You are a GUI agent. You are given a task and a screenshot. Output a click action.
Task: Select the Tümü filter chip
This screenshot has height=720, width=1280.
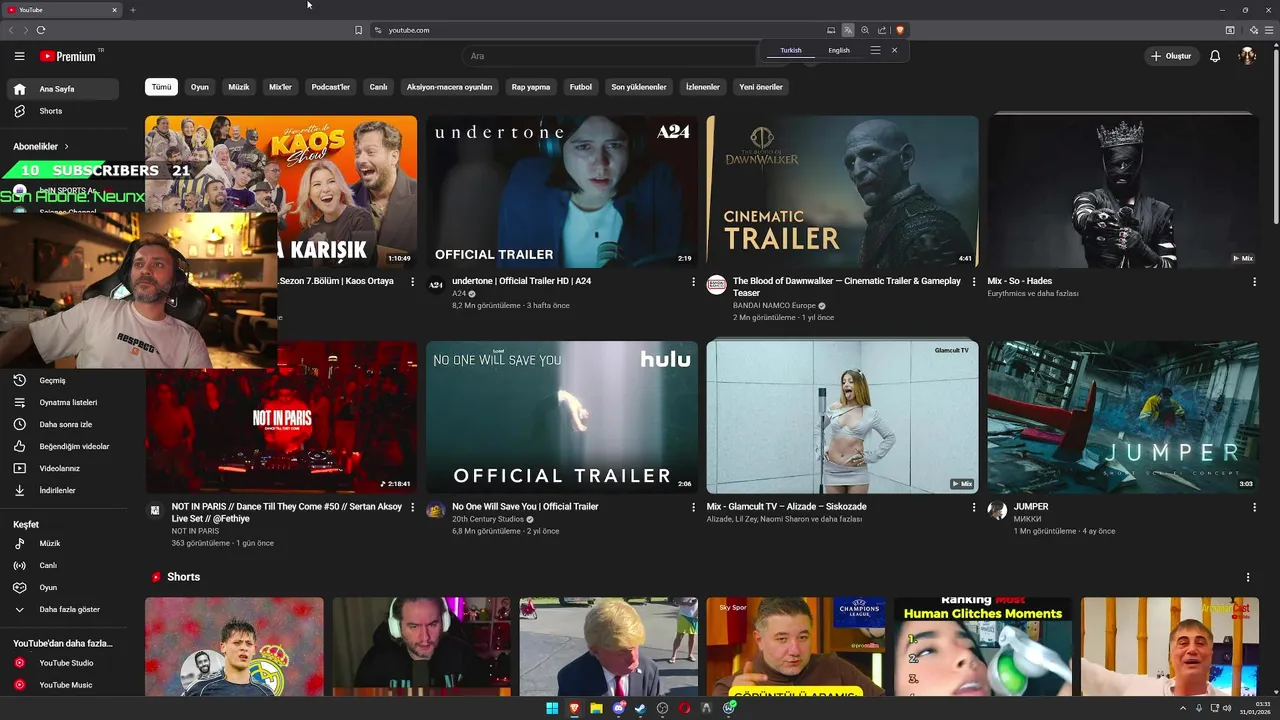pos(161,87)
